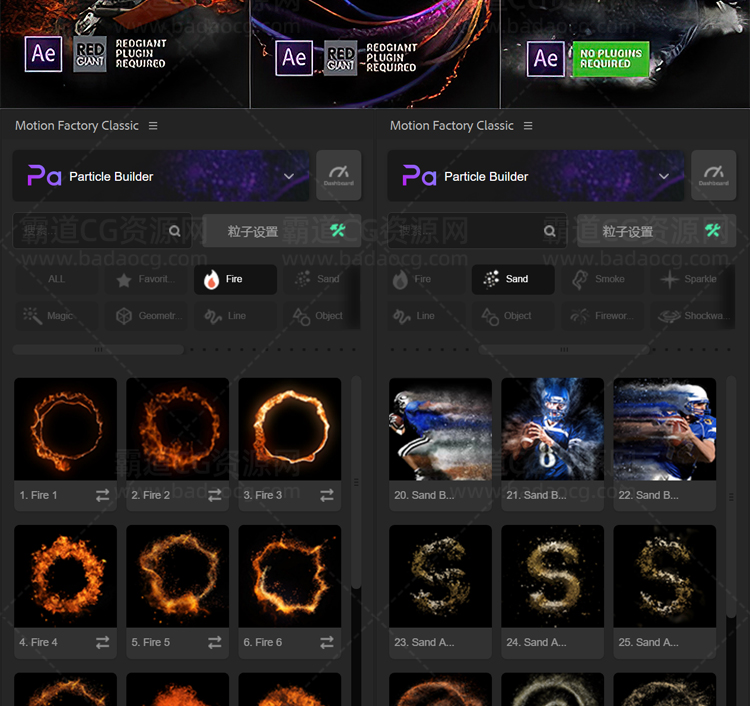Screen dimensions: 750x706
Task: Select Magic category in left panel
Action: pyautogui.click(x=56, y=316)
